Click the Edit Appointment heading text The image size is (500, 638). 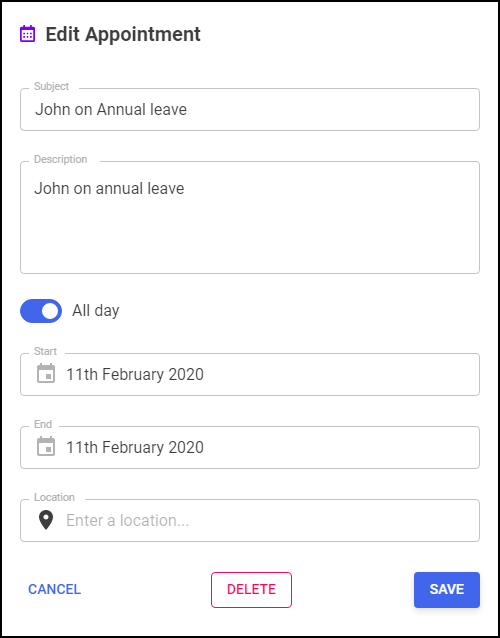(123, 34)
